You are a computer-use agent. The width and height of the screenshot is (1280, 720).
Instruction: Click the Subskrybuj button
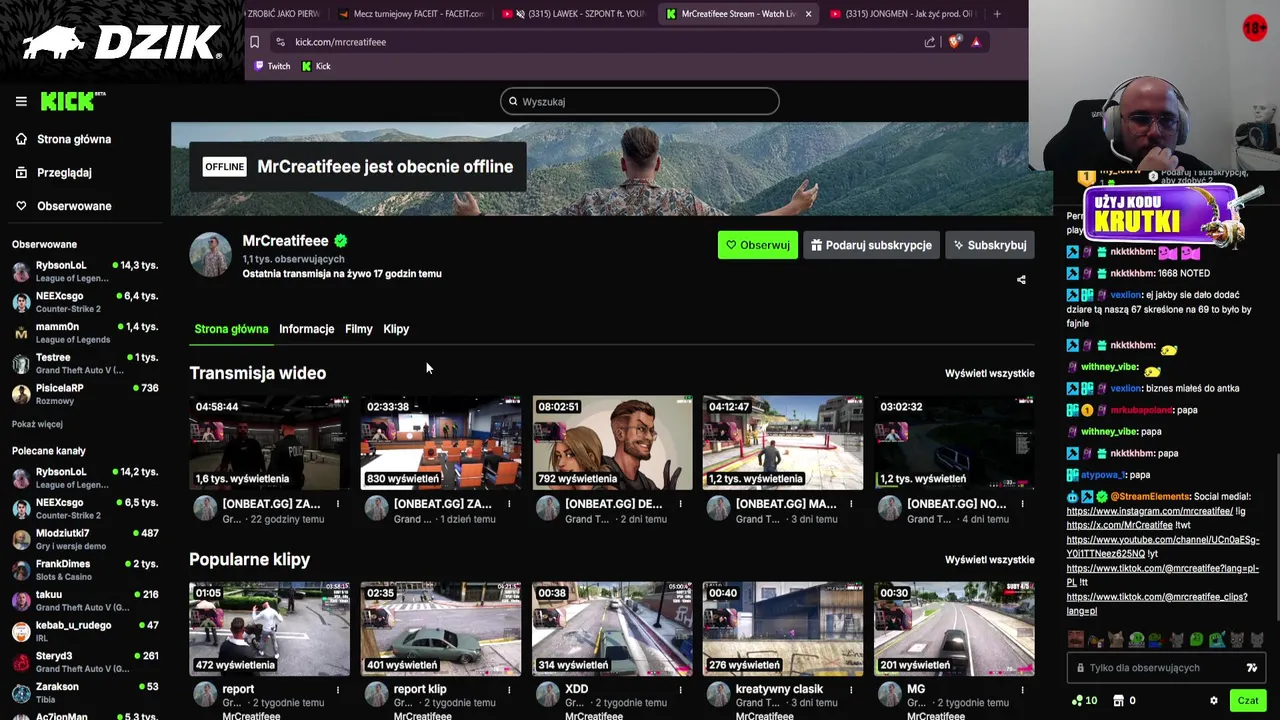[x=990, y=245]
